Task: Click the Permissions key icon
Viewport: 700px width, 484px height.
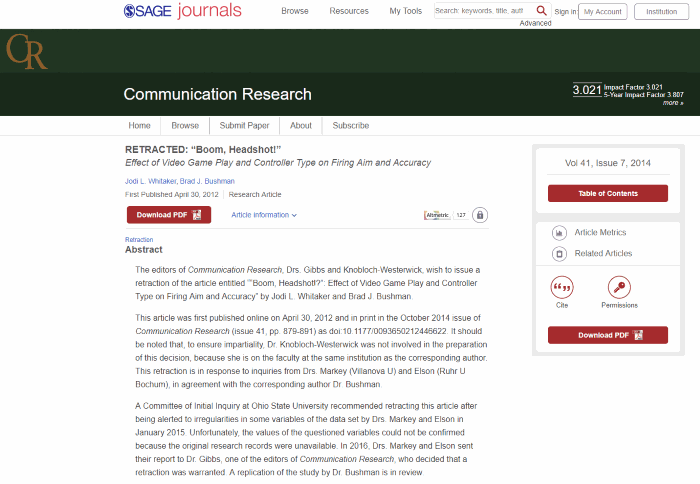Action: pos(619,287)
